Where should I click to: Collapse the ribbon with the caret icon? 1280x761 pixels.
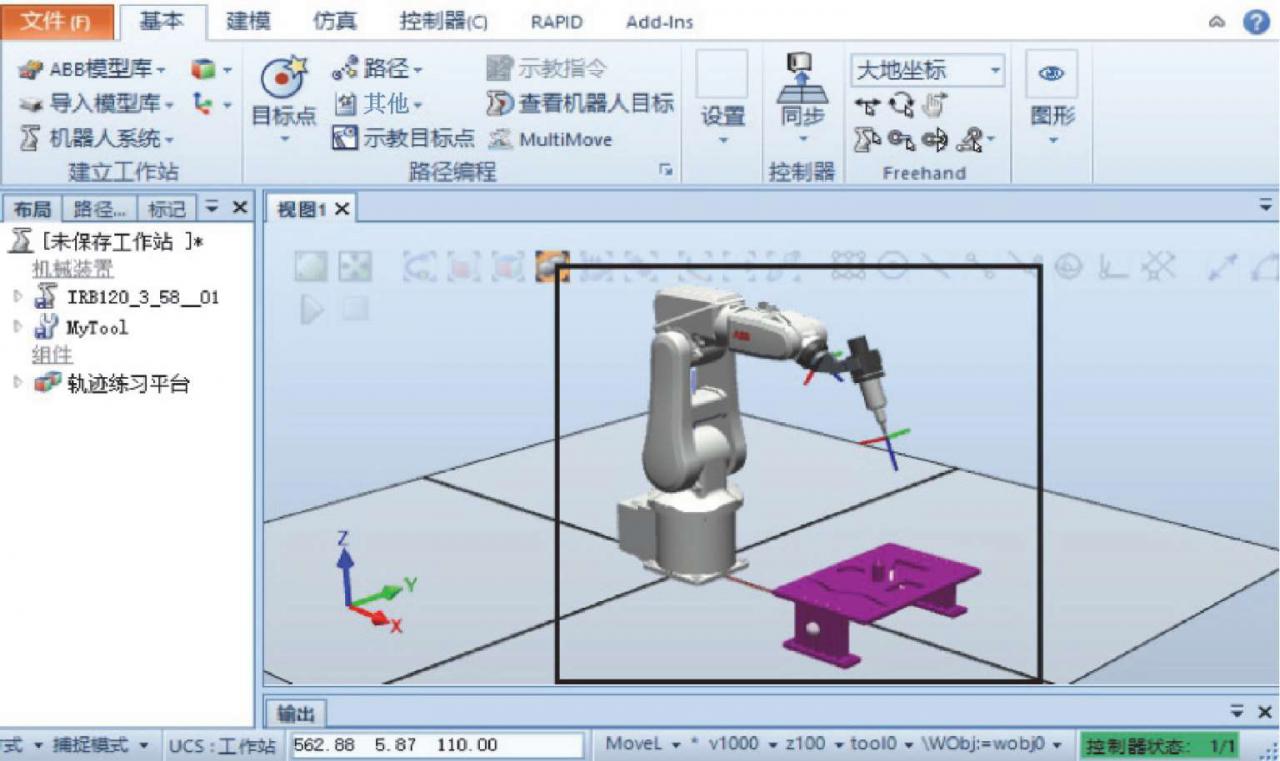1216,22
